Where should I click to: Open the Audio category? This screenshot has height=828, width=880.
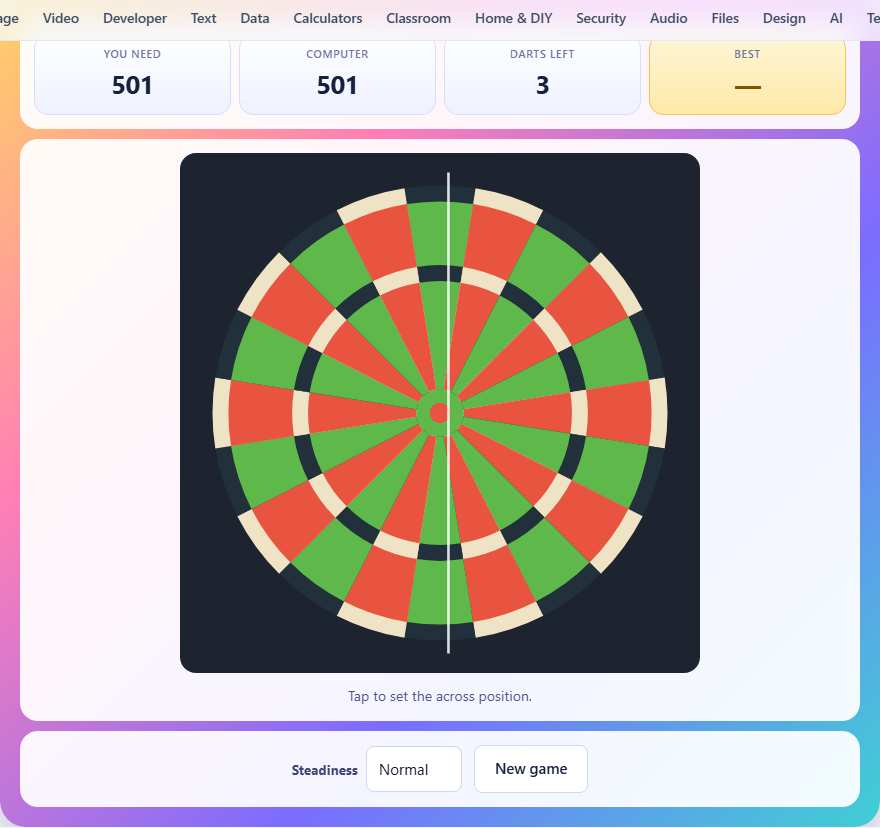pyautogui.click(x=668, y=19)
